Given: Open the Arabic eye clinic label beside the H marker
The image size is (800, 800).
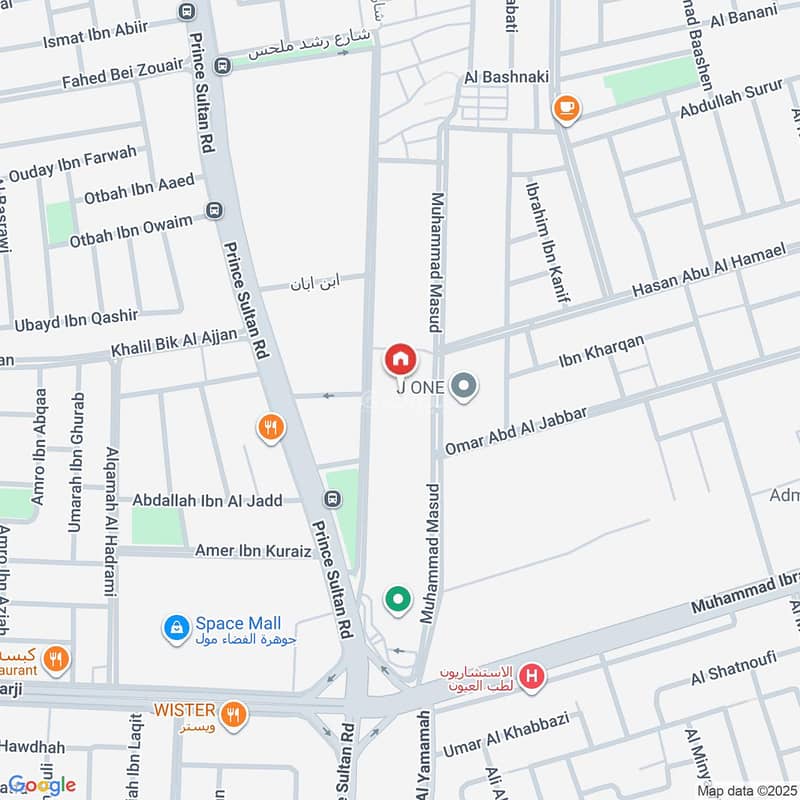Looking at the screenshot, I should tap(477, 679).
